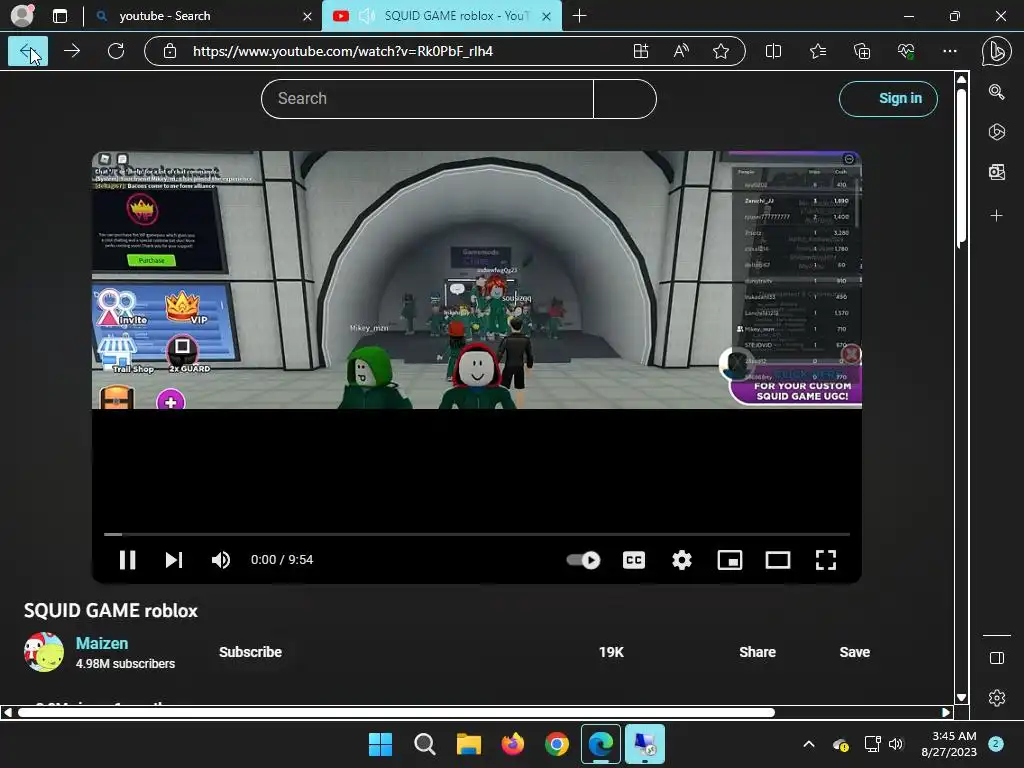This screenshot has width=1024, height=768.
Task: Mute tab via speaker icon on tab
Action: click(367, 16)
